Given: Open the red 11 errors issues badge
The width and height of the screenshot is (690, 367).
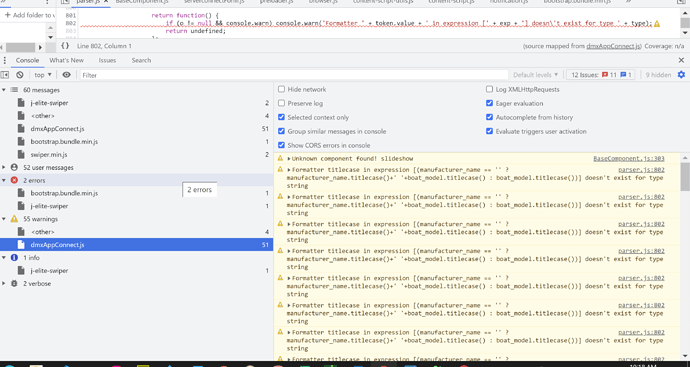Looking at the screenshot, I should tap(609, 75).
